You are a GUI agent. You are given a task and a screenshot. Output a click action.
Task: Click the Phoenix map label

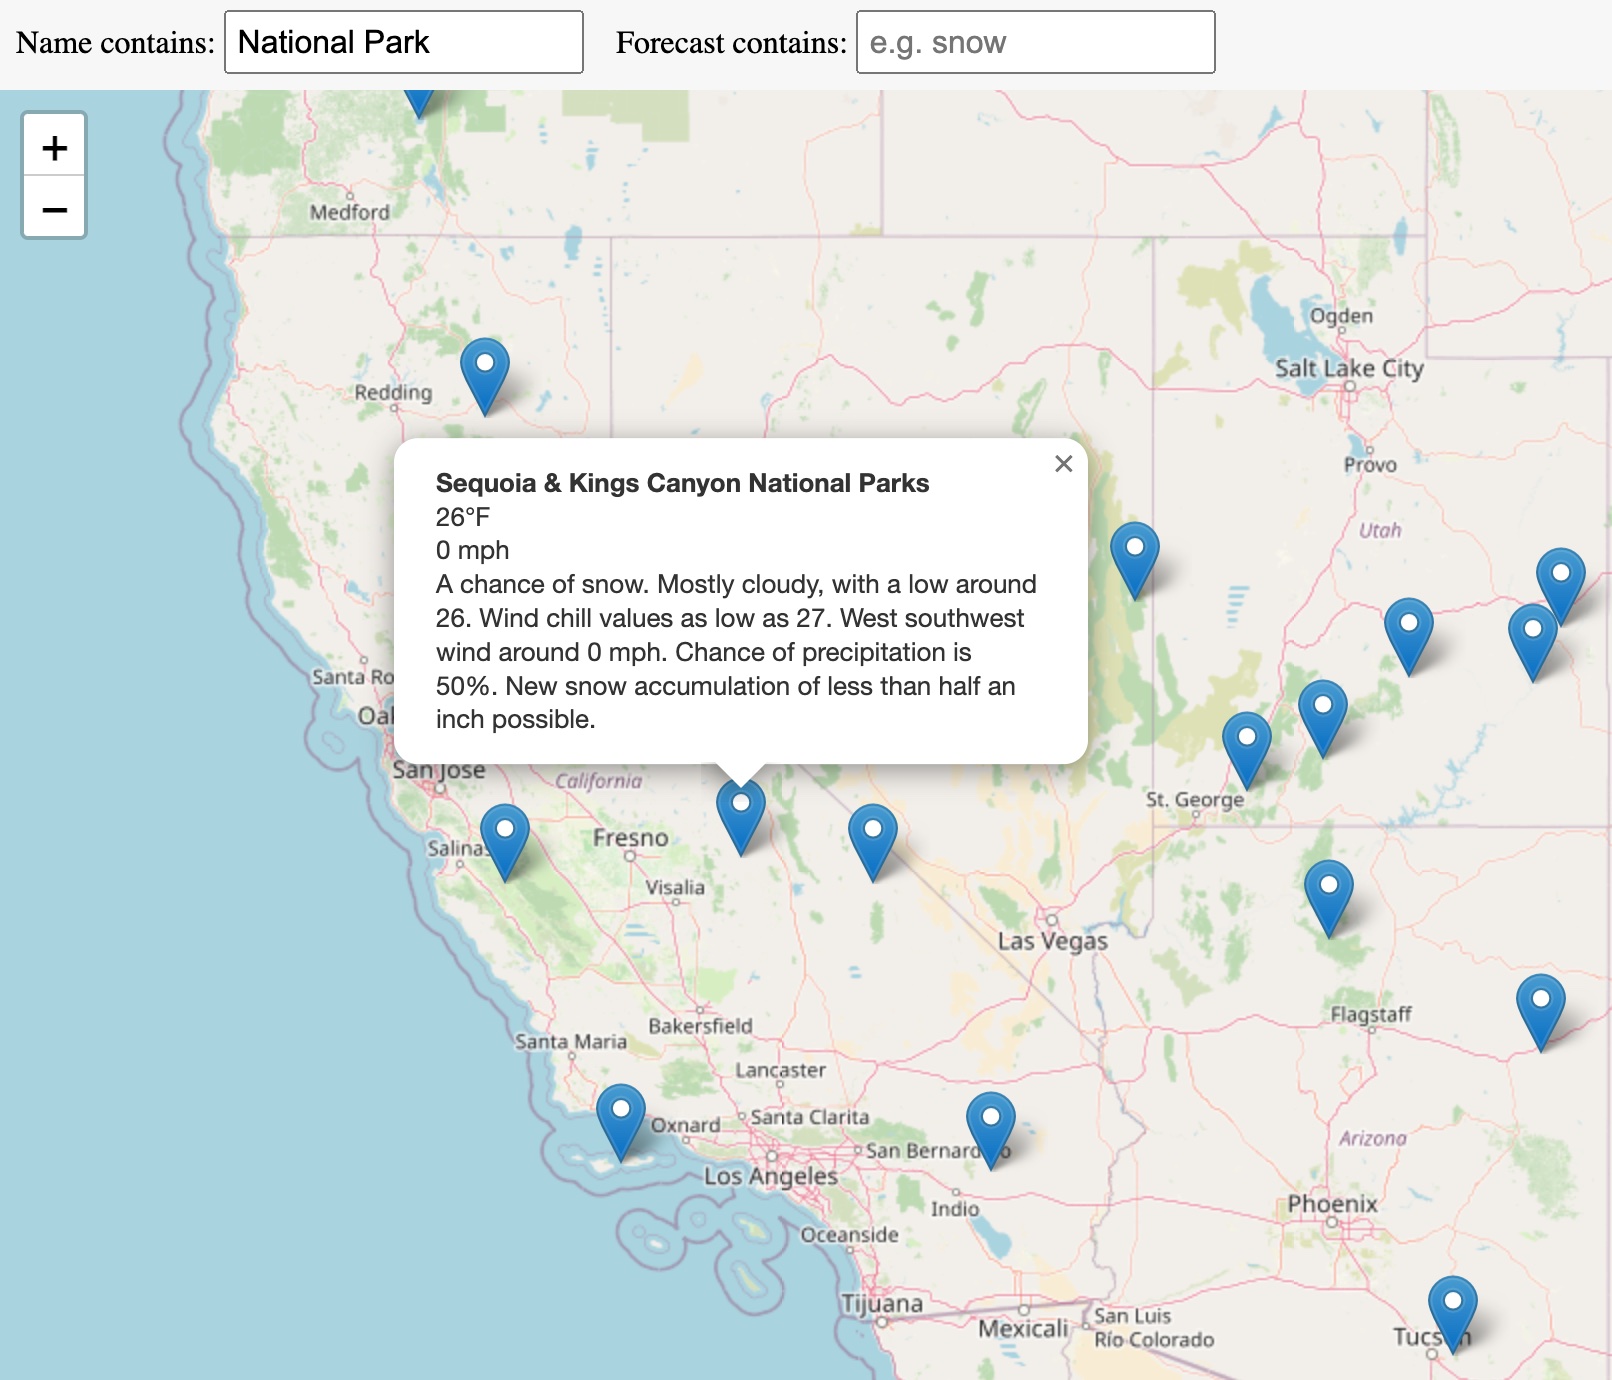click(1332, 1204)
